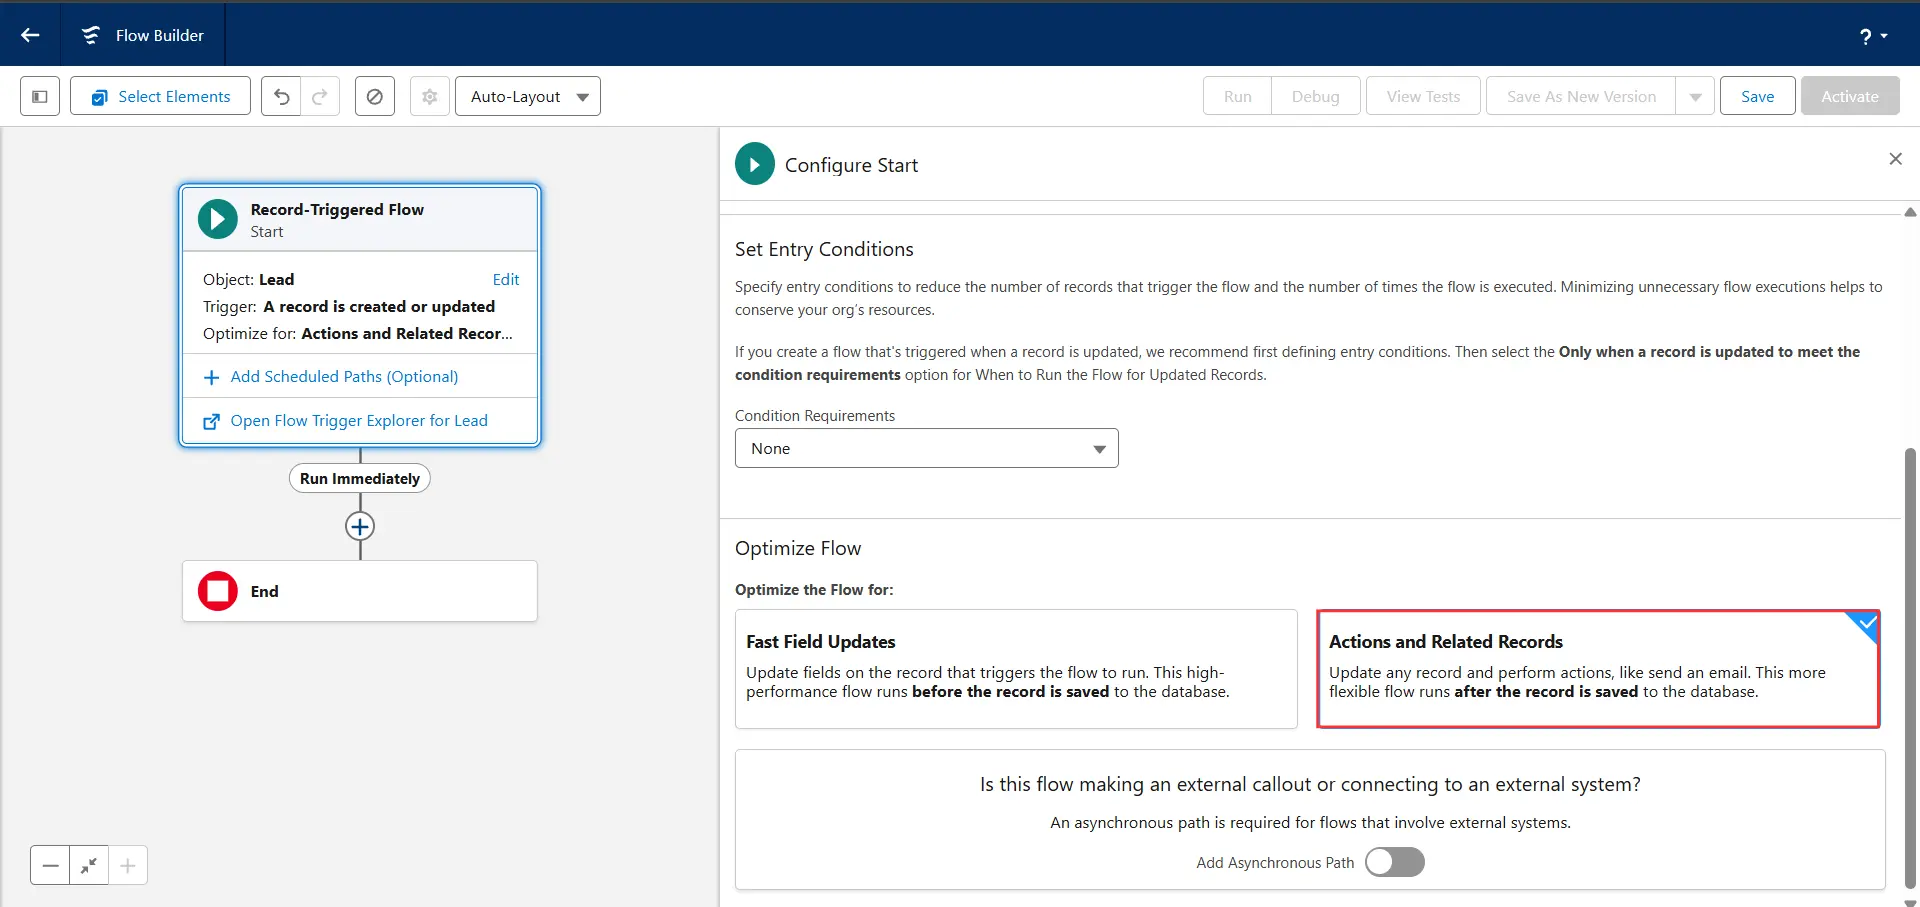
Task: Click the plus icon beside Add Scheduled Paths
Action: tap(211, 377)
